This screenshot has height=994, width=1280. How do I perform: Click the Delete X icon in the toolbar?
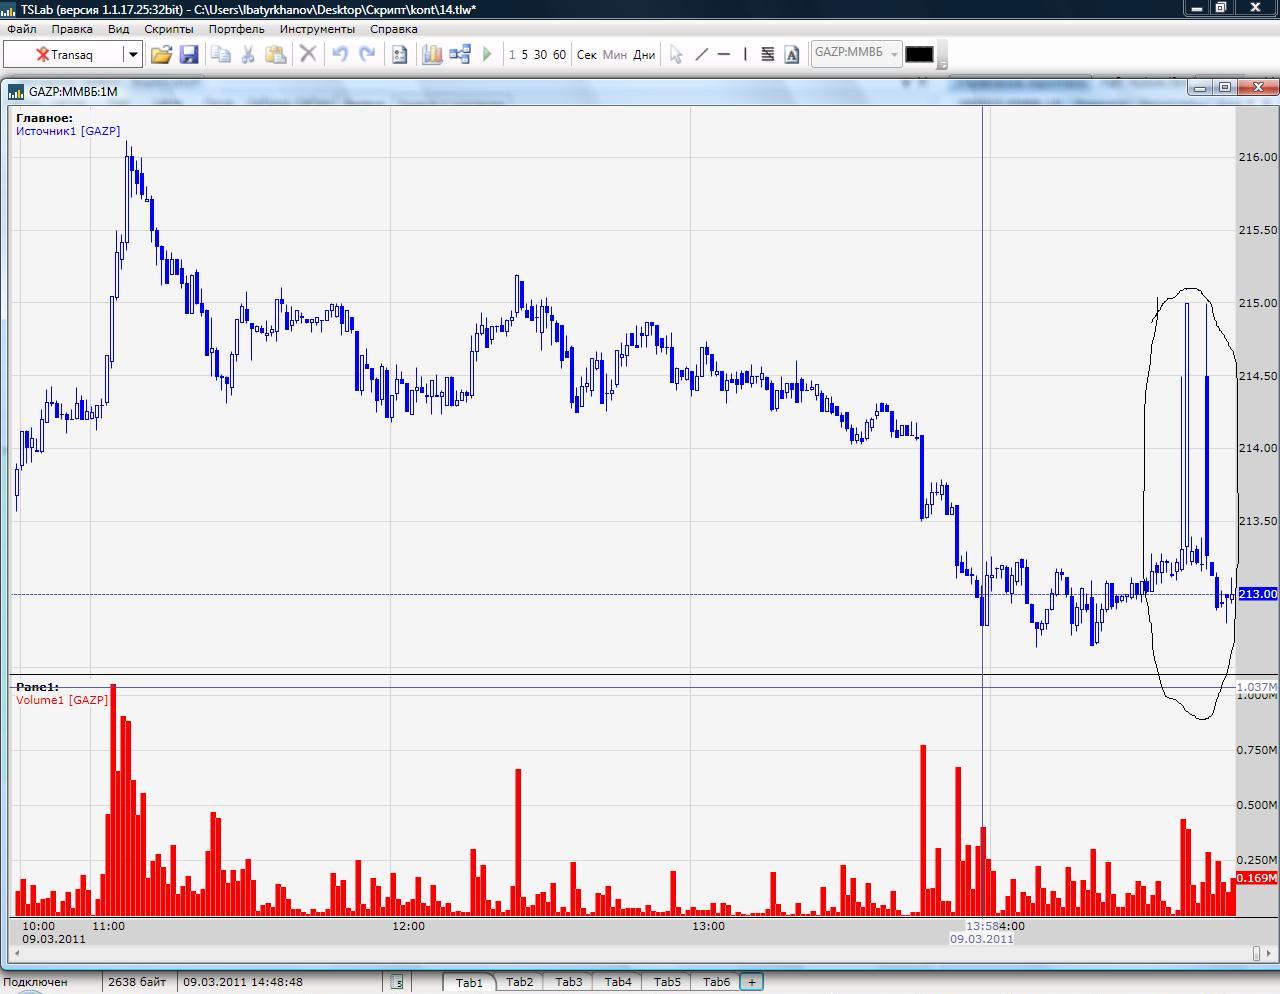[308, 54]
